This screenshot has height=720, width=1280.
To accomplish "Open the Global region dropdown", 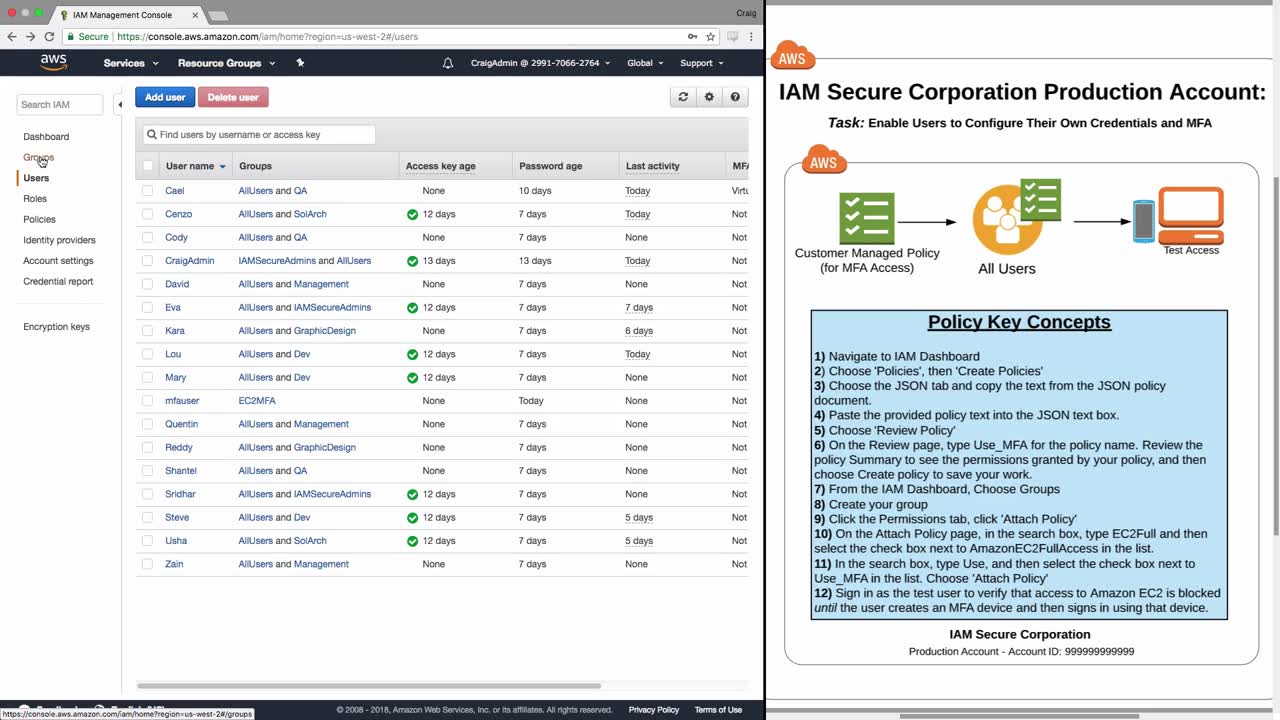I will [645, 63].
